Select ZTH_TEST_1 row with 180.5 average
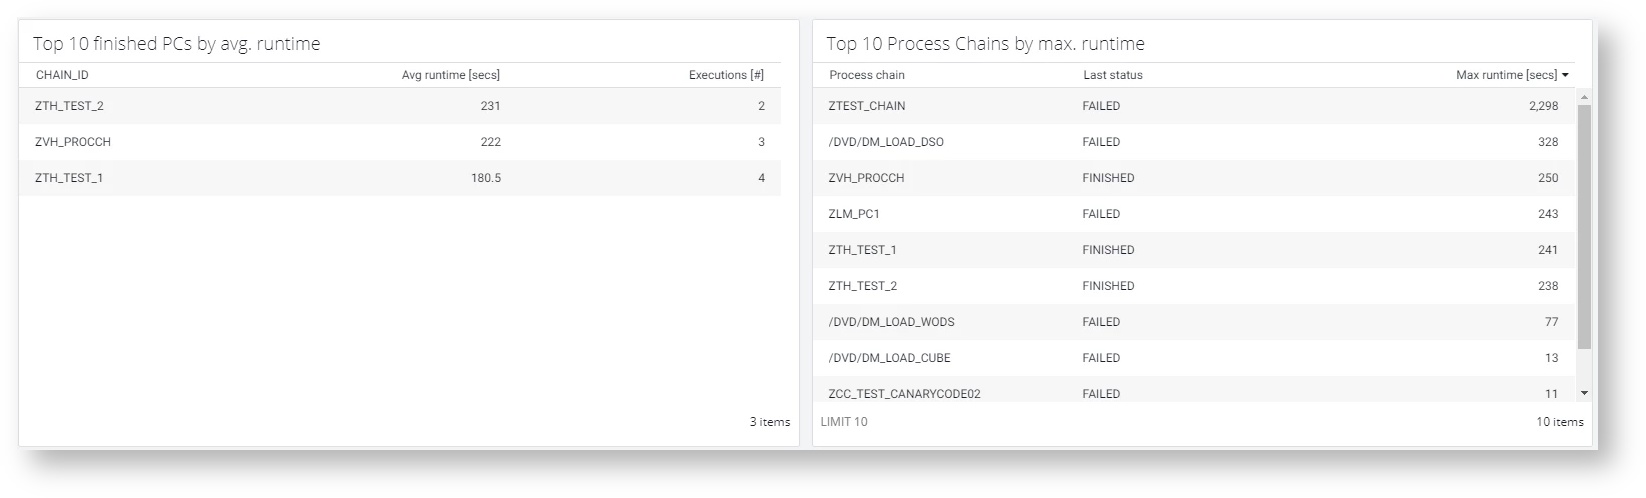 [400, 178]
